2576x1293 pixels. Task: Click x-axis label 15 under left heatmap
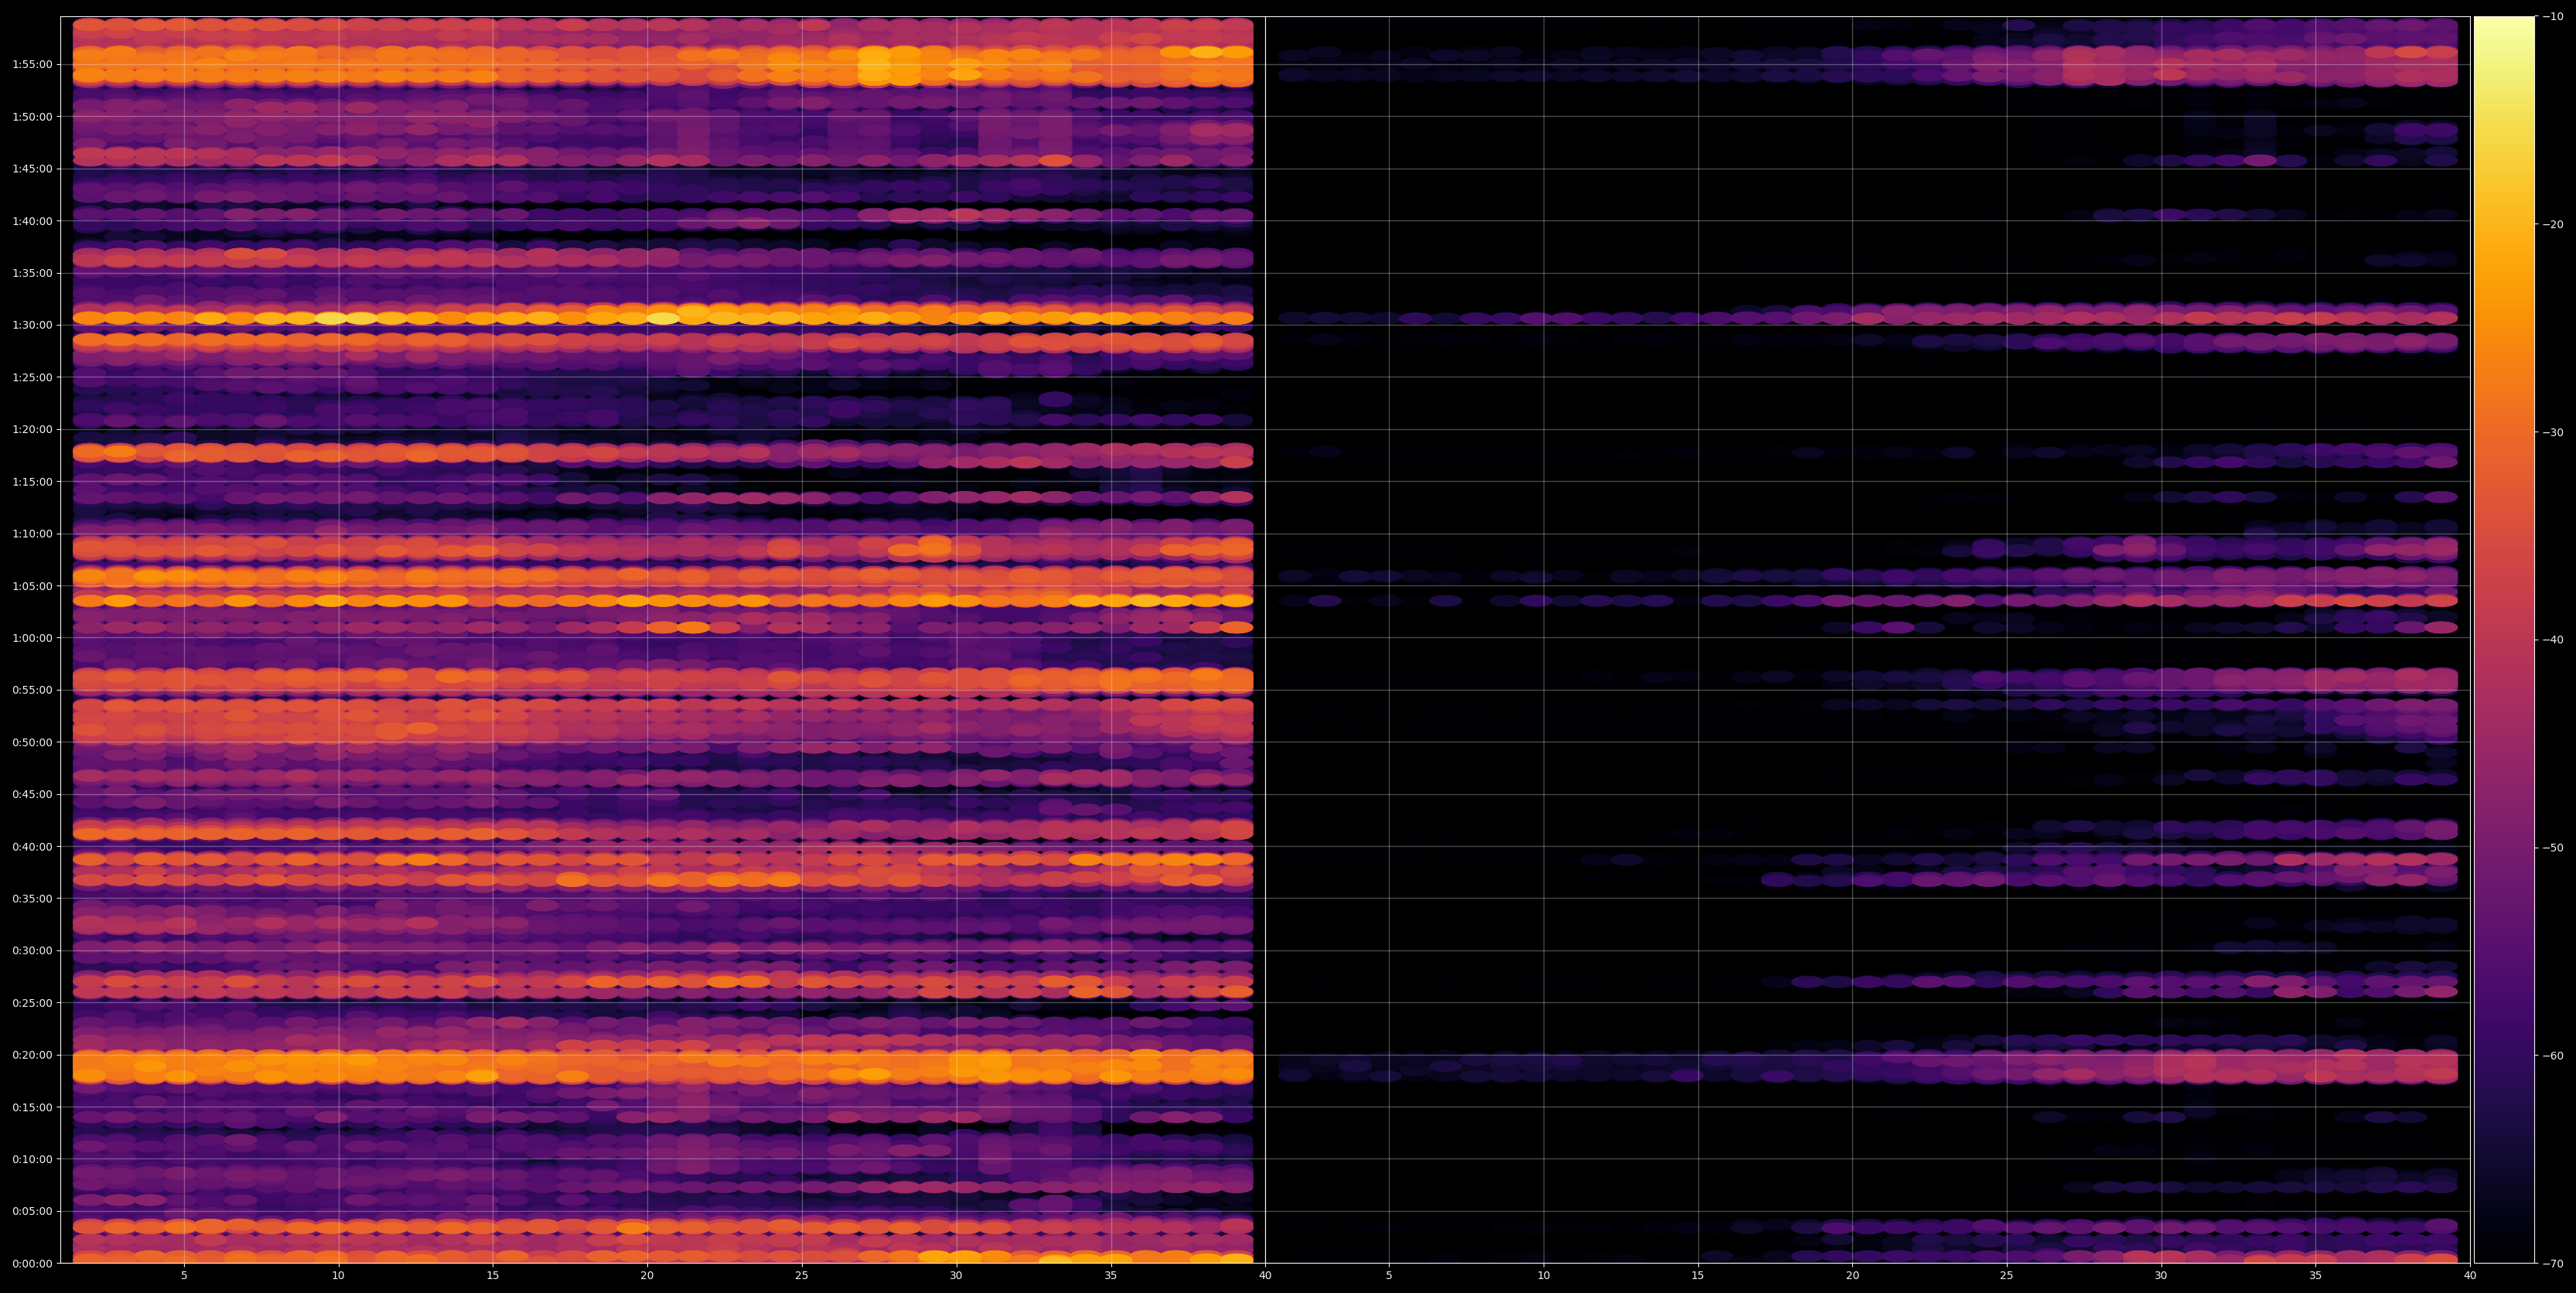[493, 1276]
